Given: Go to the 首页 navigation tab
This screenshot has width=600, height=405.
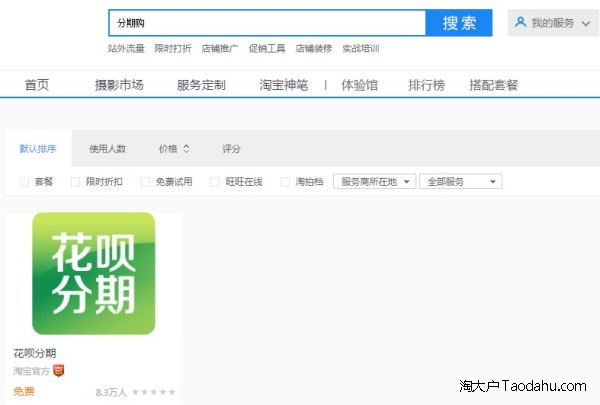Looking at the screenshot, I should (x=37, y=85).
